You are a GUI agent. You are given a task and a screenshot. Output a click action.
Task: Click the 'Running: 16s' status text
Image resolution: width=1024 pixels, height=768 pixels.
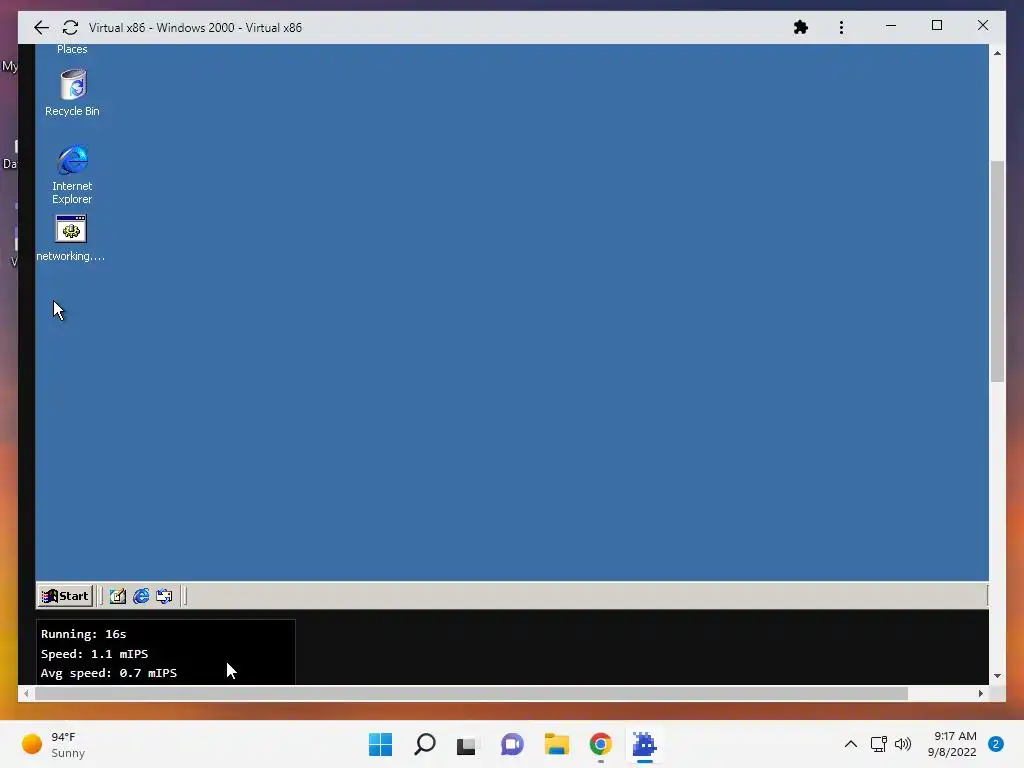click(84, 634)
